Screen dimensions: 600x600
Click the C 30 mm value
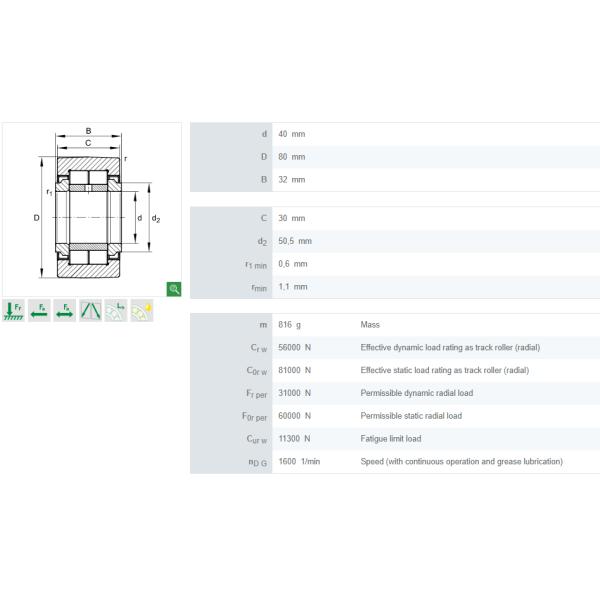coord(292,218)
